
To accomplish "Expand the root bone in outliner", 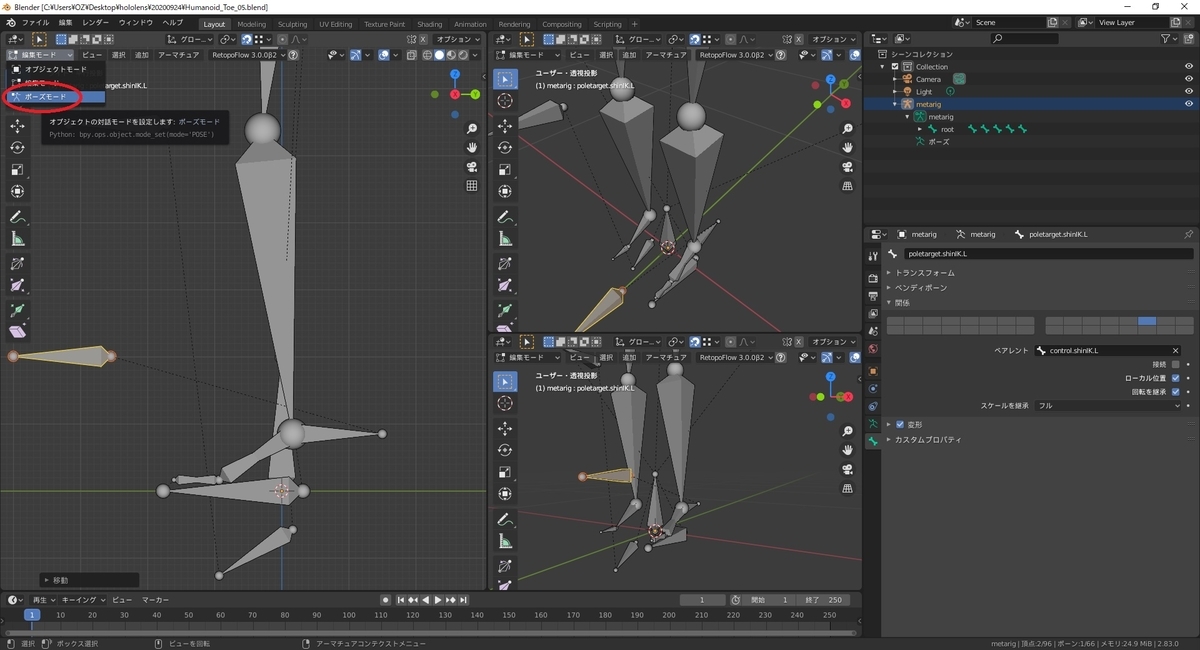I will pyautogui.click(x=921, y=129).
